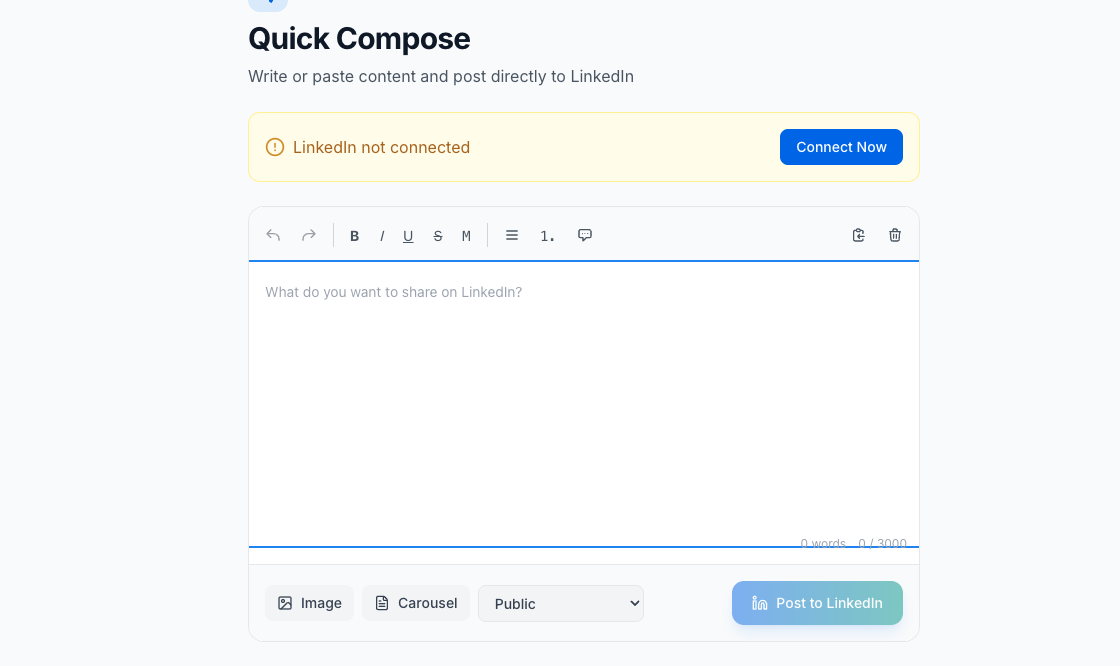
Task: Click the Undo icon in the editor toolbar
Action: (x=272, y=235)
